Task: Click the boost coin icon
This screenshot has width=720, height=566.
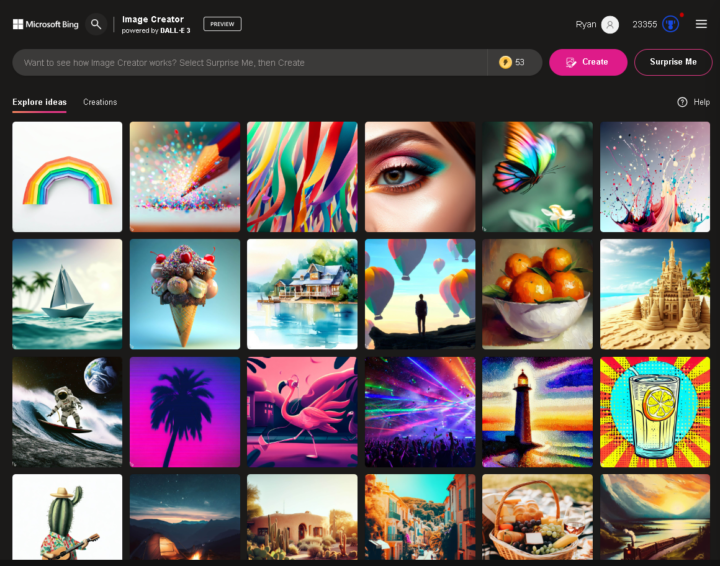Action: coord(505,62)
